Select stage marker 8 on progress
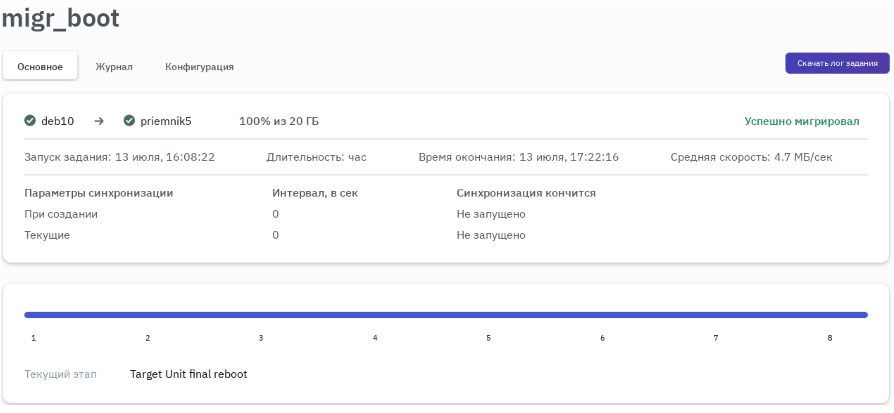 (x=830, y=338)
